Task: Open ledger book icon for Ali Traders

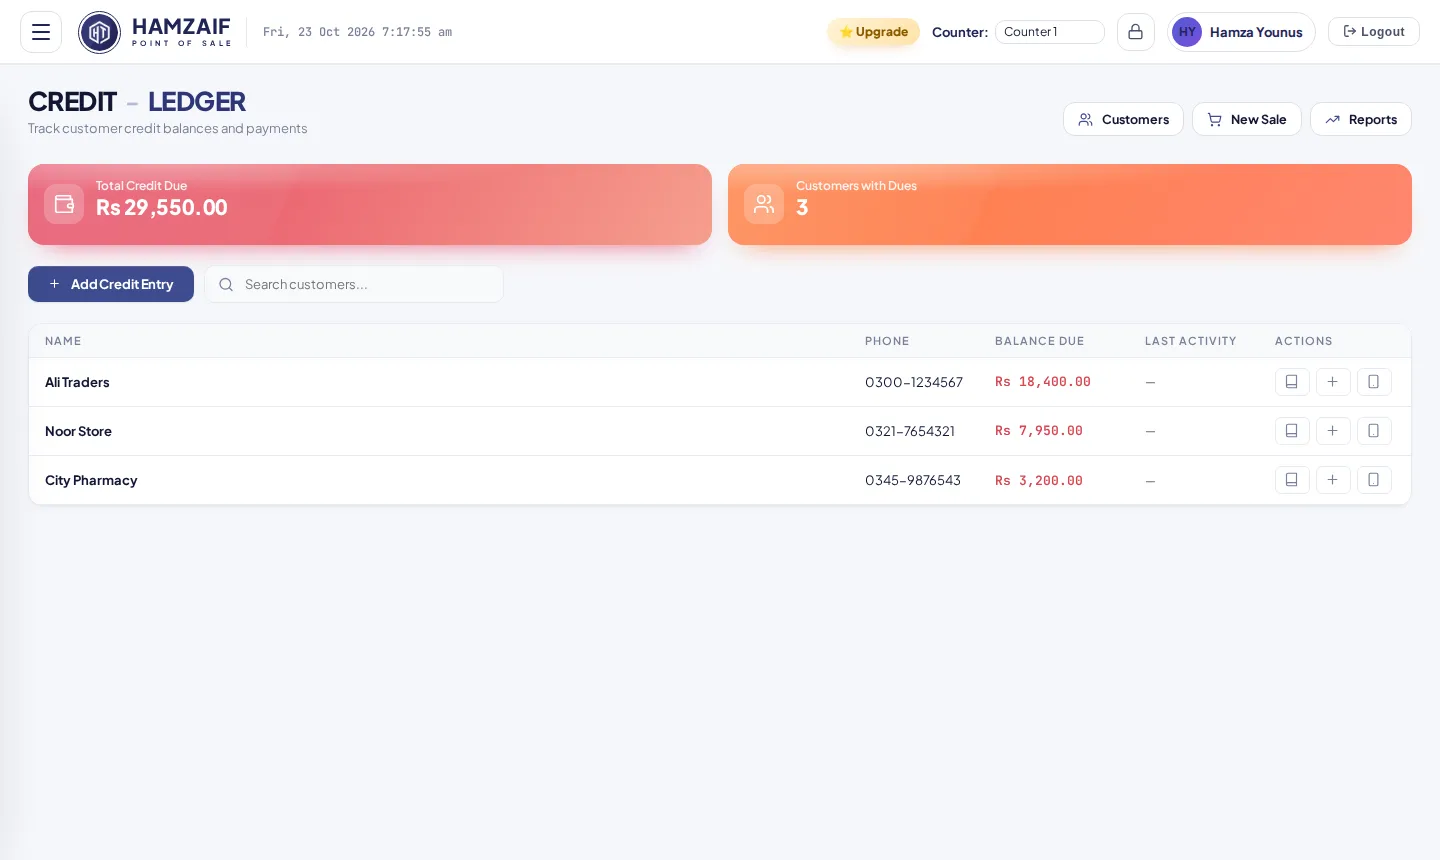Action: coord(1292,382)
